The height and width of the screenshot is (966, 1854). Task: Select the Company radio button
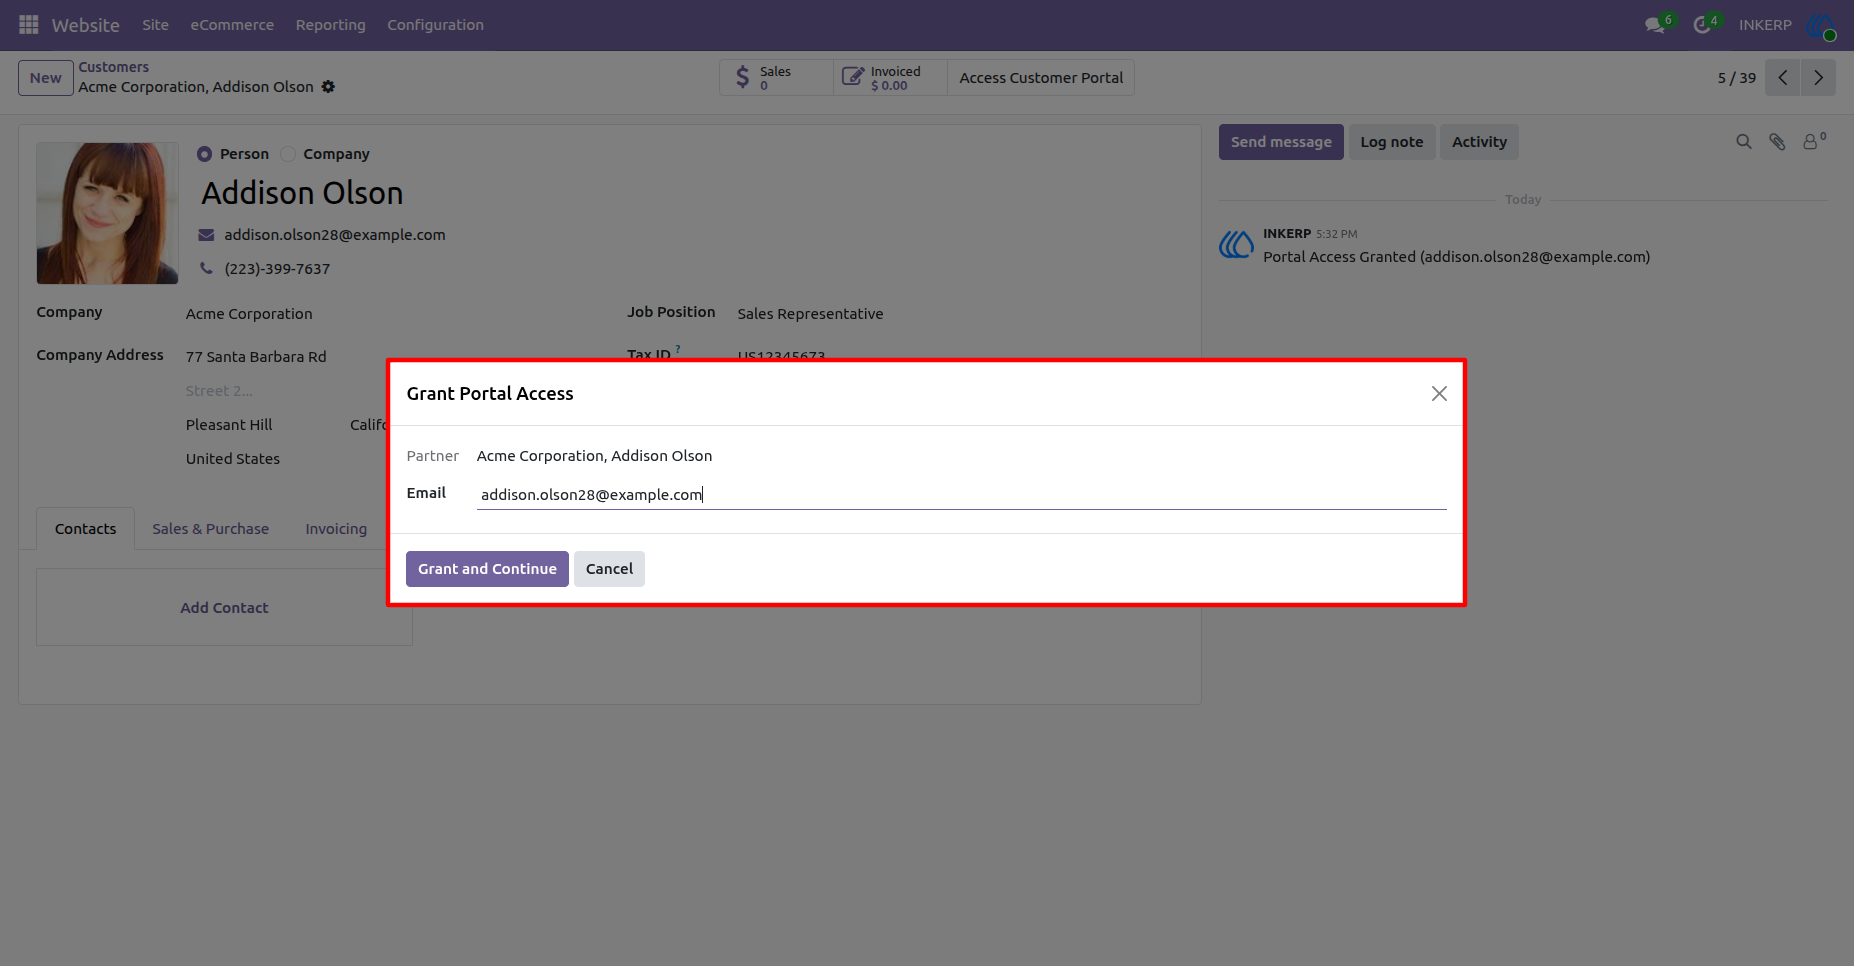[x=288, y=154]
